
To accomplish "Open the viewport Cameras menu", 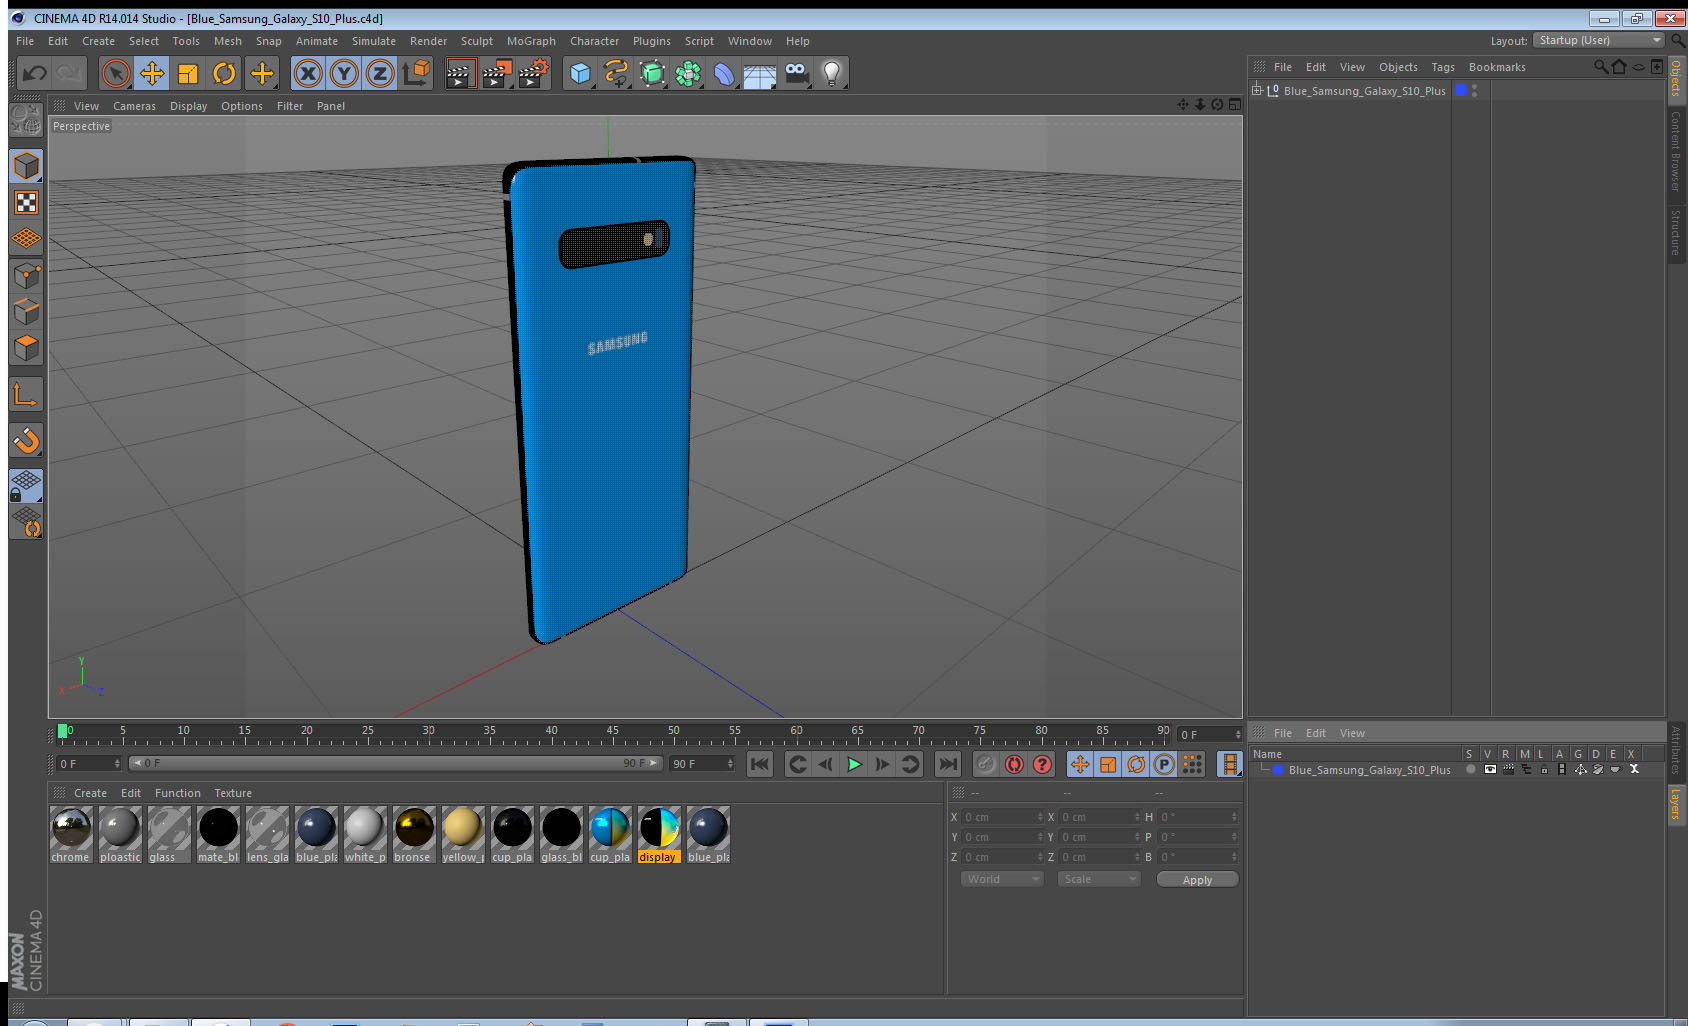I will click(134, 106).
